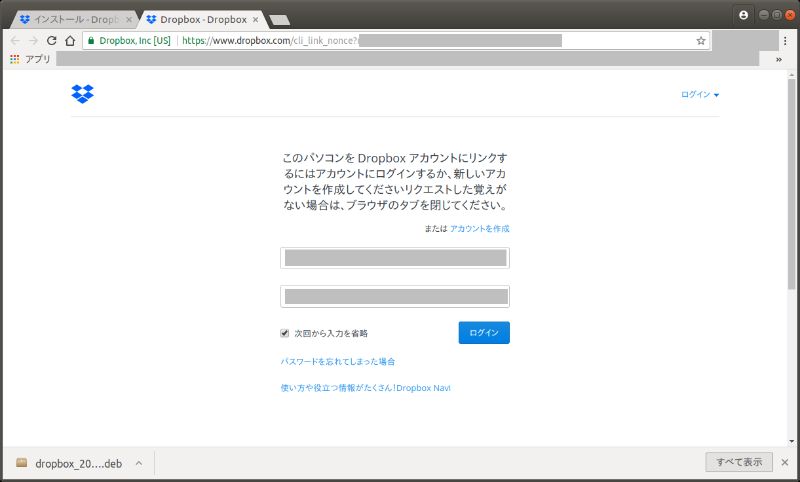Focus the password input field
800x482 pixels.
tap(395, 296)
